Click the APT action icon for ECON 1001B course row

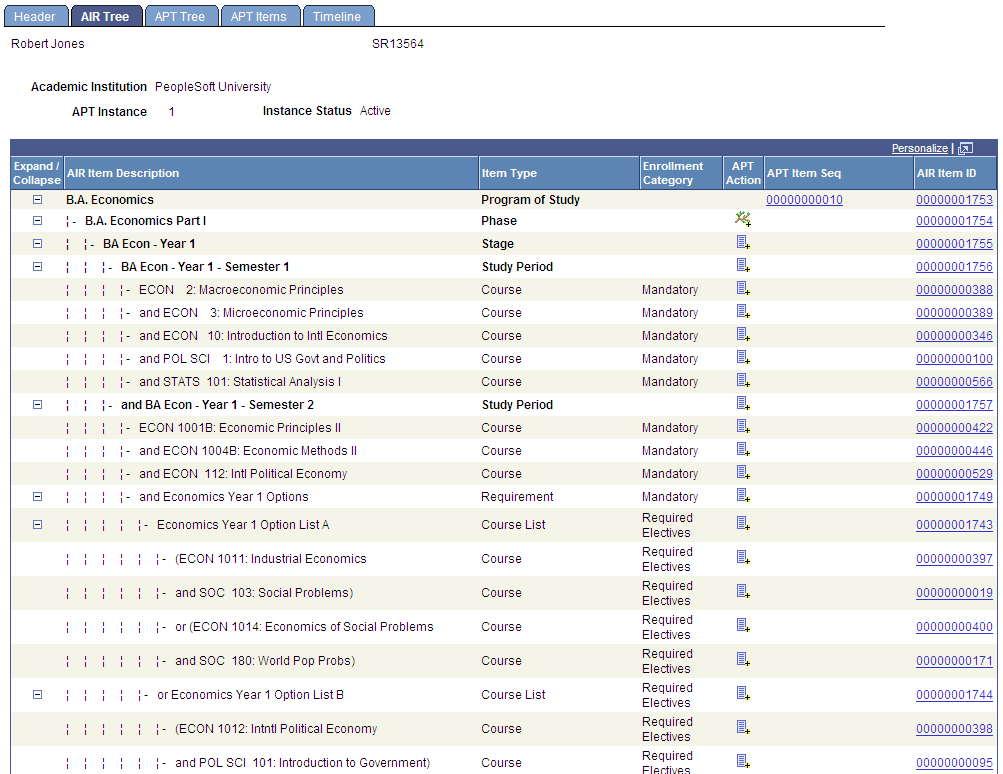[743, 427]
